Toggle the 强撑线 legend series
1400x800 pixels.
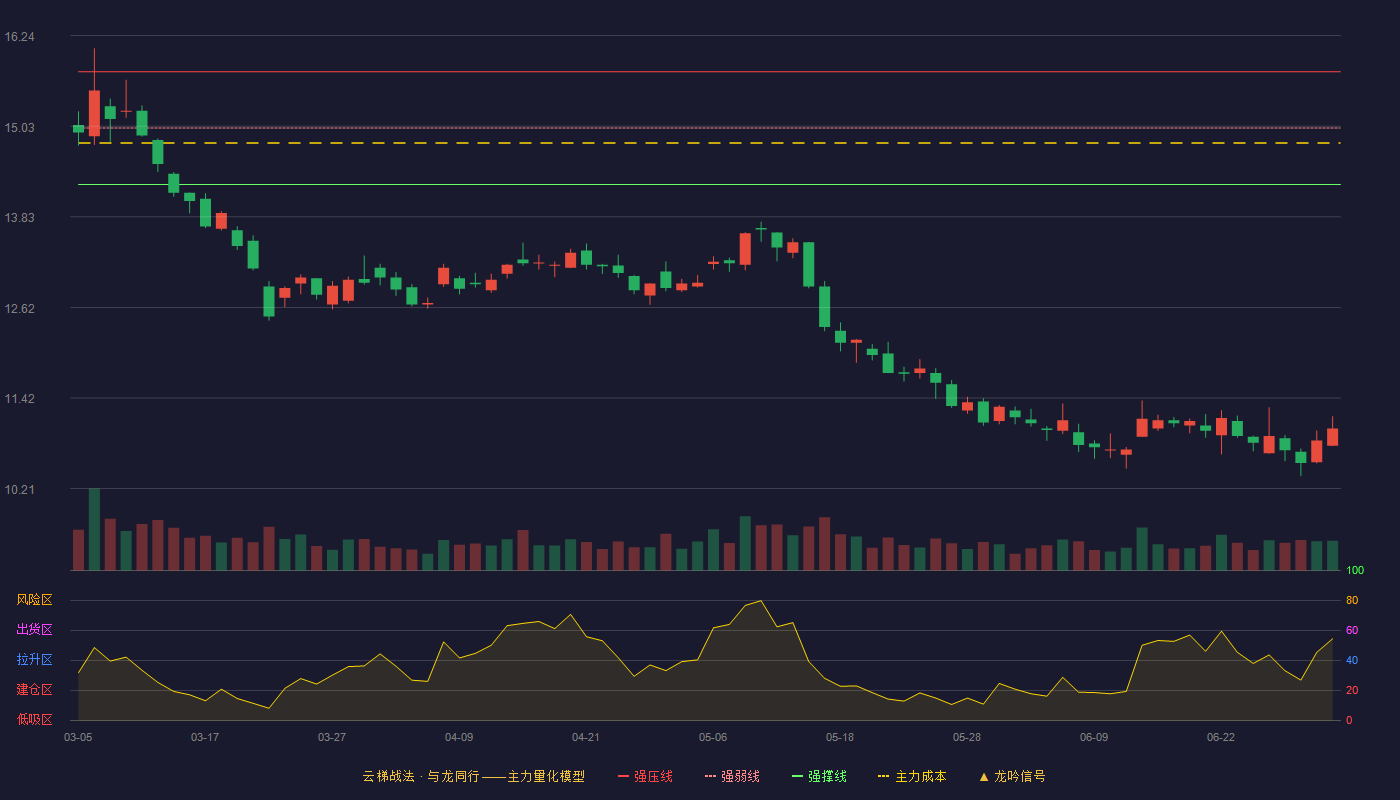(x=819, y=776)
